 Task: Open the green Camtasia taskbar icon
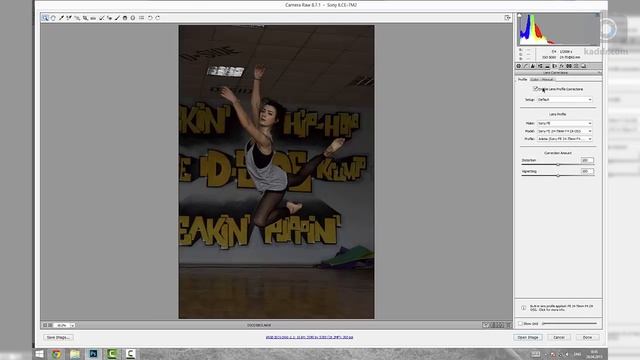tap(112, 354)
